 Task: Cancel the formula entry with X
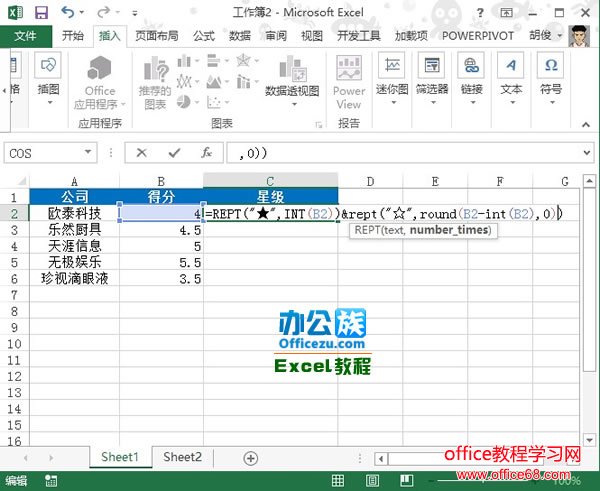click(x=142, y=153)
